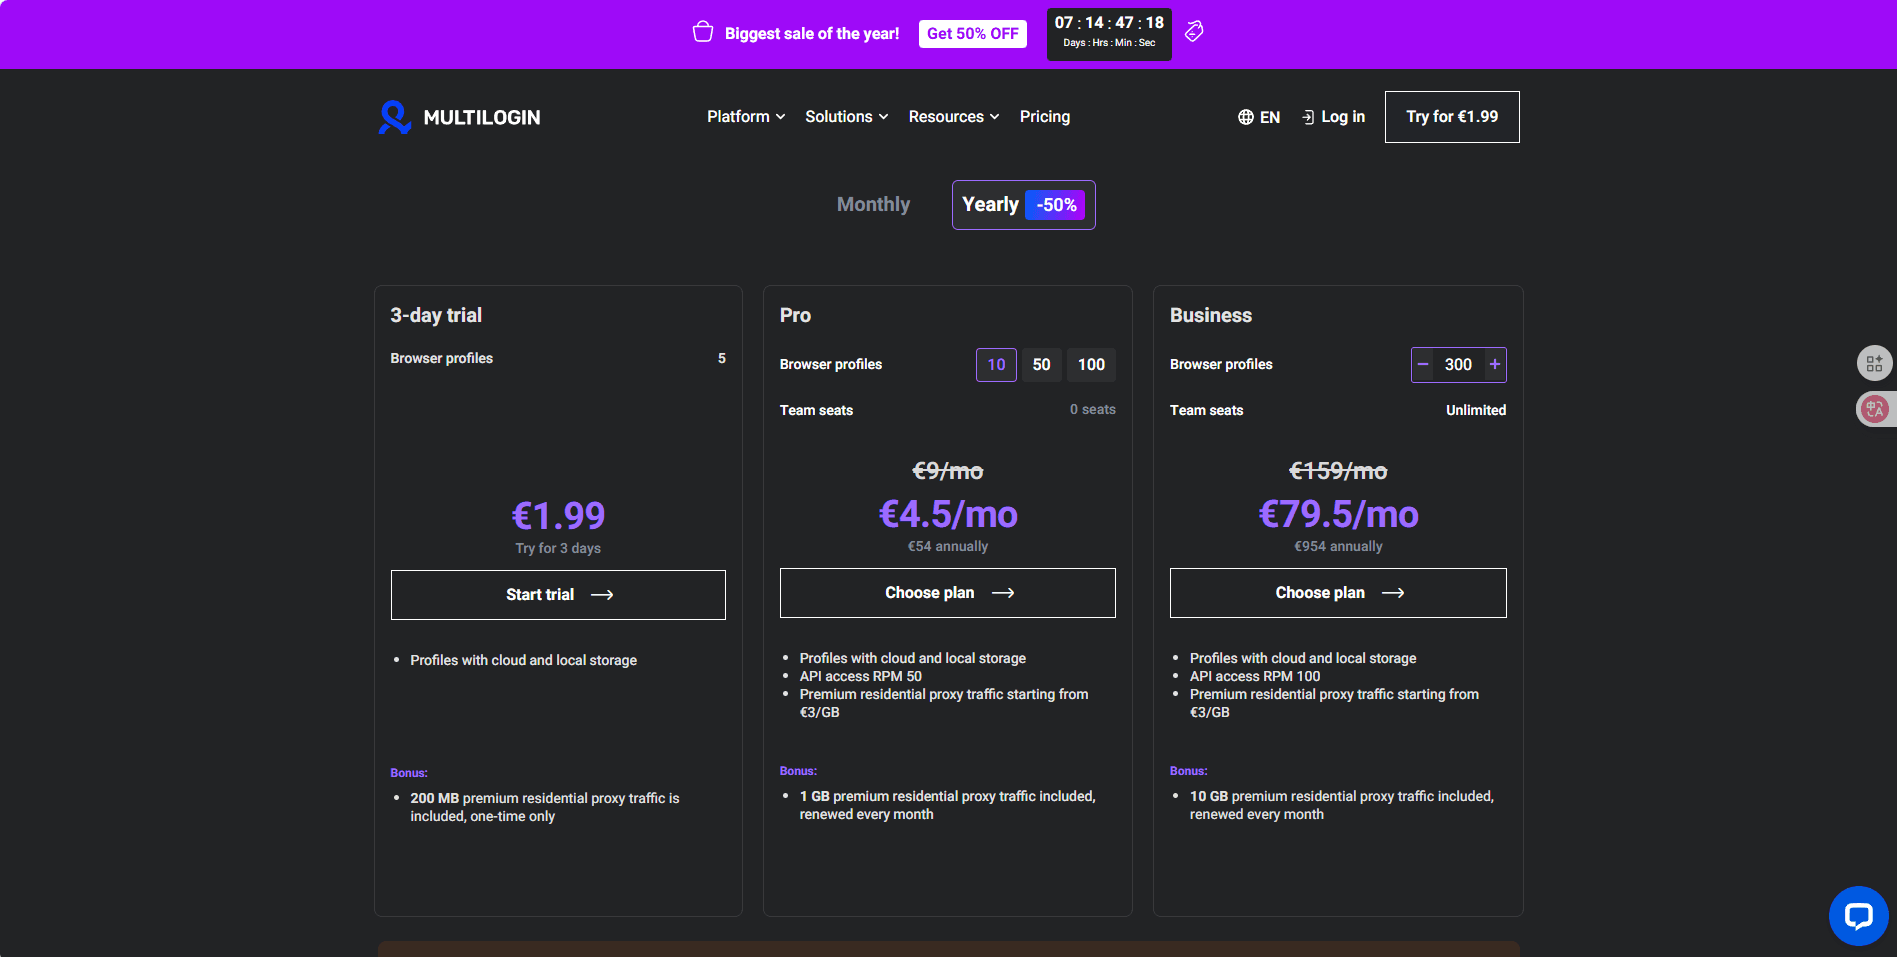Click the Log in arrow icon
The image size is (1897, 957).
(x=1308, y=117)
